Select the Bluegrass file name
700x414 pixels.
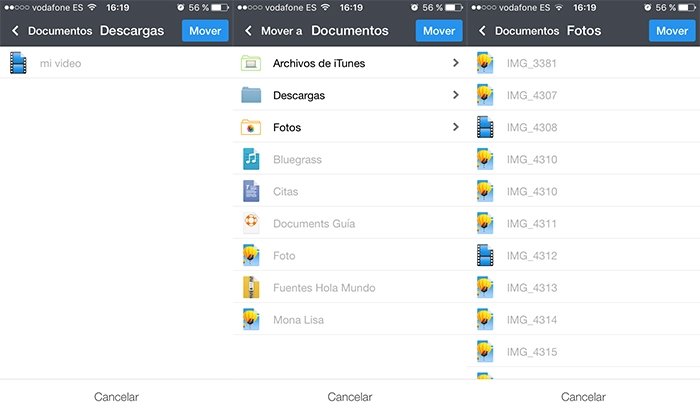pos(297,159)
